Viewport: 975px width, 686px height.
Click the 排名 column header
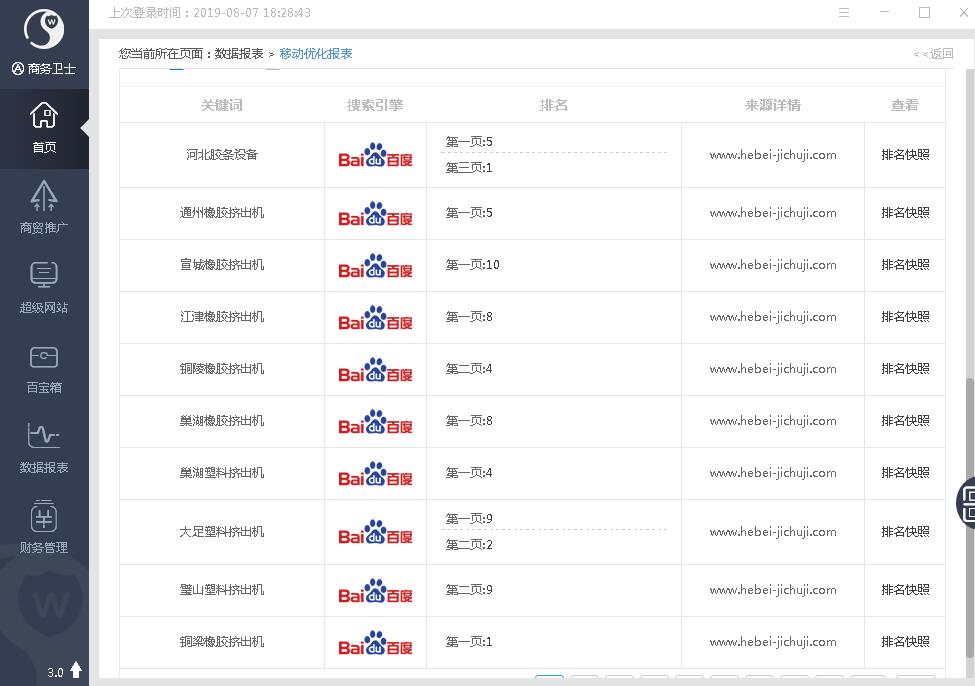tap(553, 105)
